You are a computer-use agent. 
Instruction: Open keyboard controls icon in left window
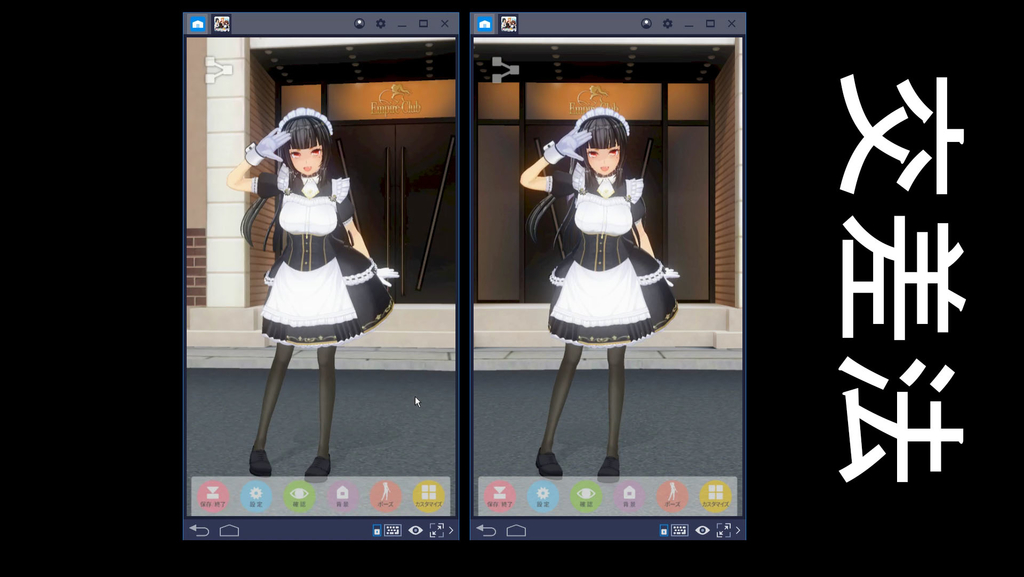(x=392, y=530)
